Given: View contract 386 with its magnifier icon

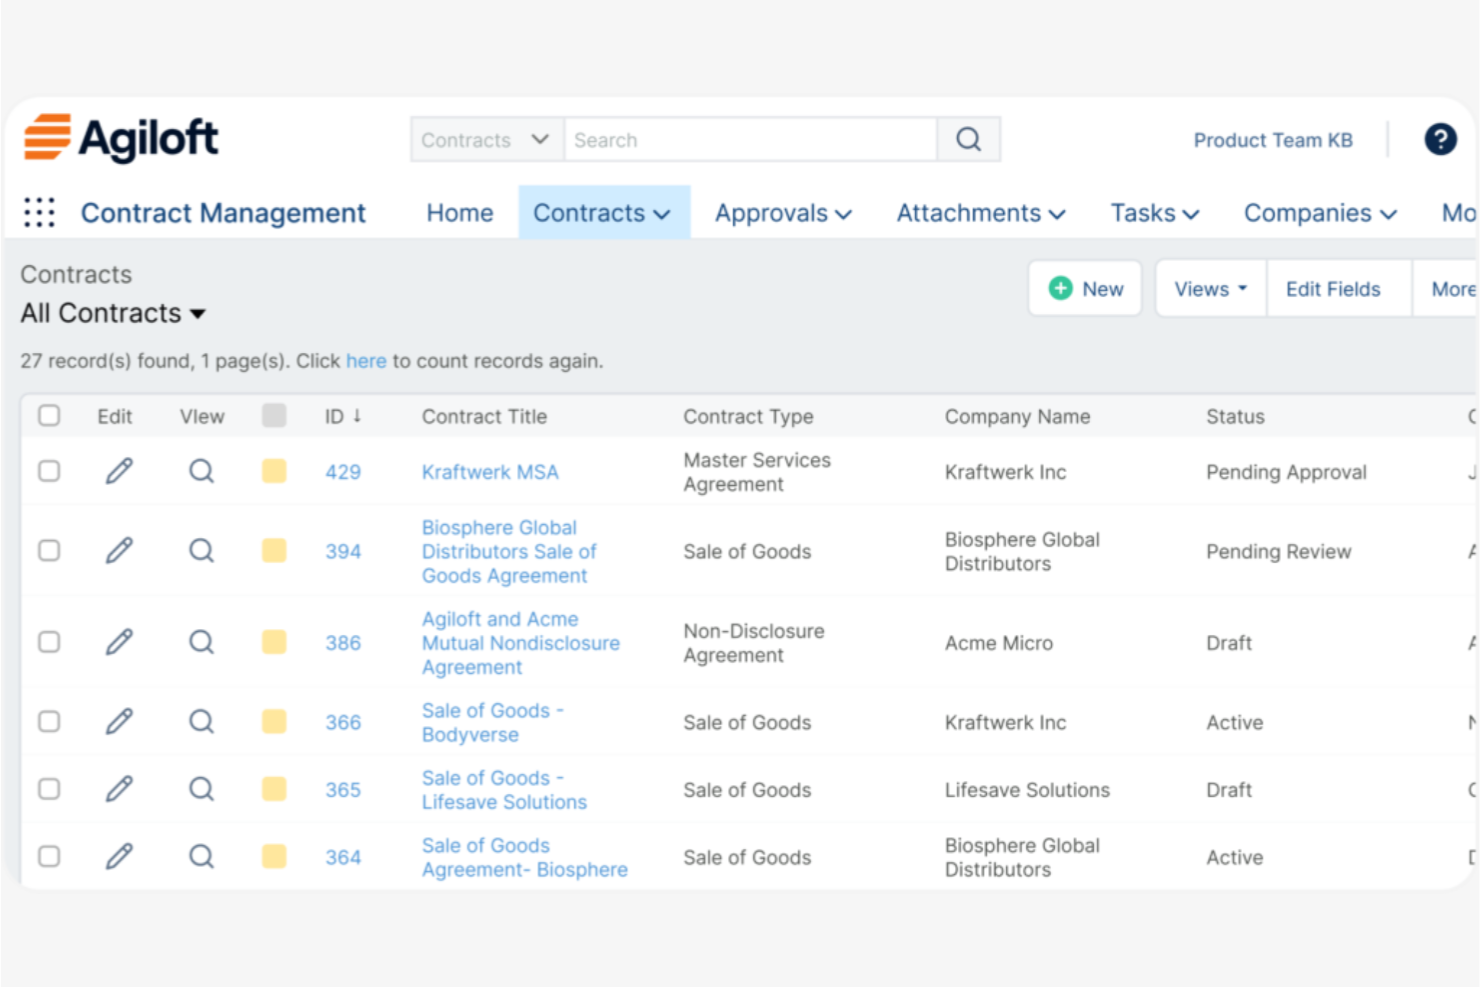Looking at the screenshot, I should [201, 642].
